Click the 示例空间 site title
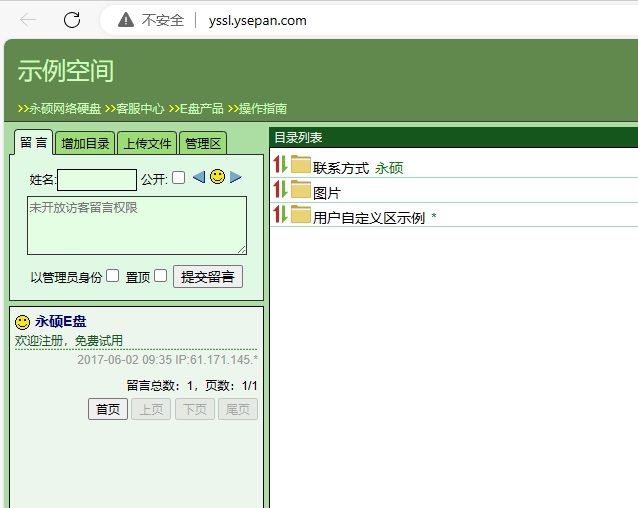 [66, 71]
